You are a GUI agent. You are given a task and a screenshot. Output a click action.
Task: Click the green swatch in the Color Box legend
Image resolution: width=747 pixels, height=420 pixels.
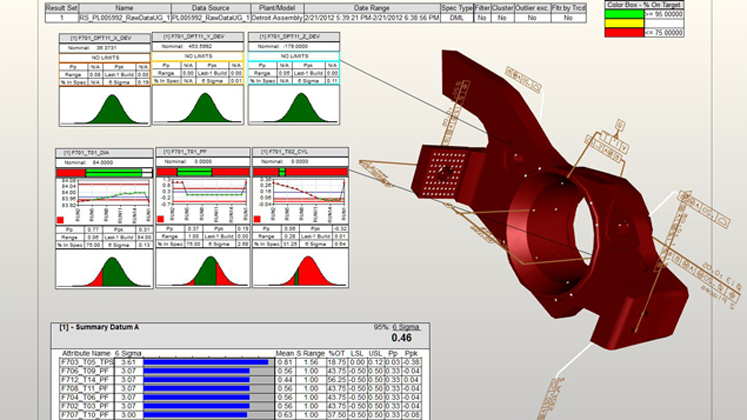click(625, 14)
